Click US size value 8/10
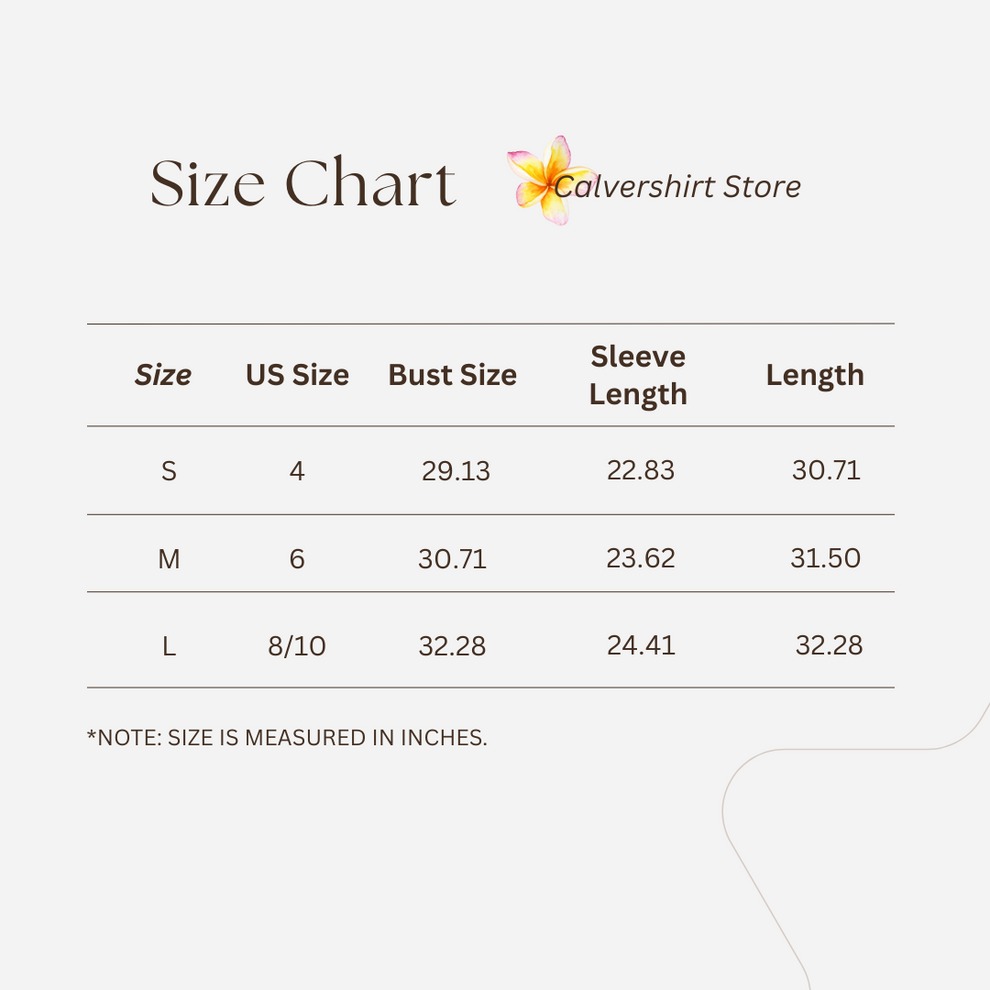The height and width of the screenshot is (990, 990). (x=297, y=646)
